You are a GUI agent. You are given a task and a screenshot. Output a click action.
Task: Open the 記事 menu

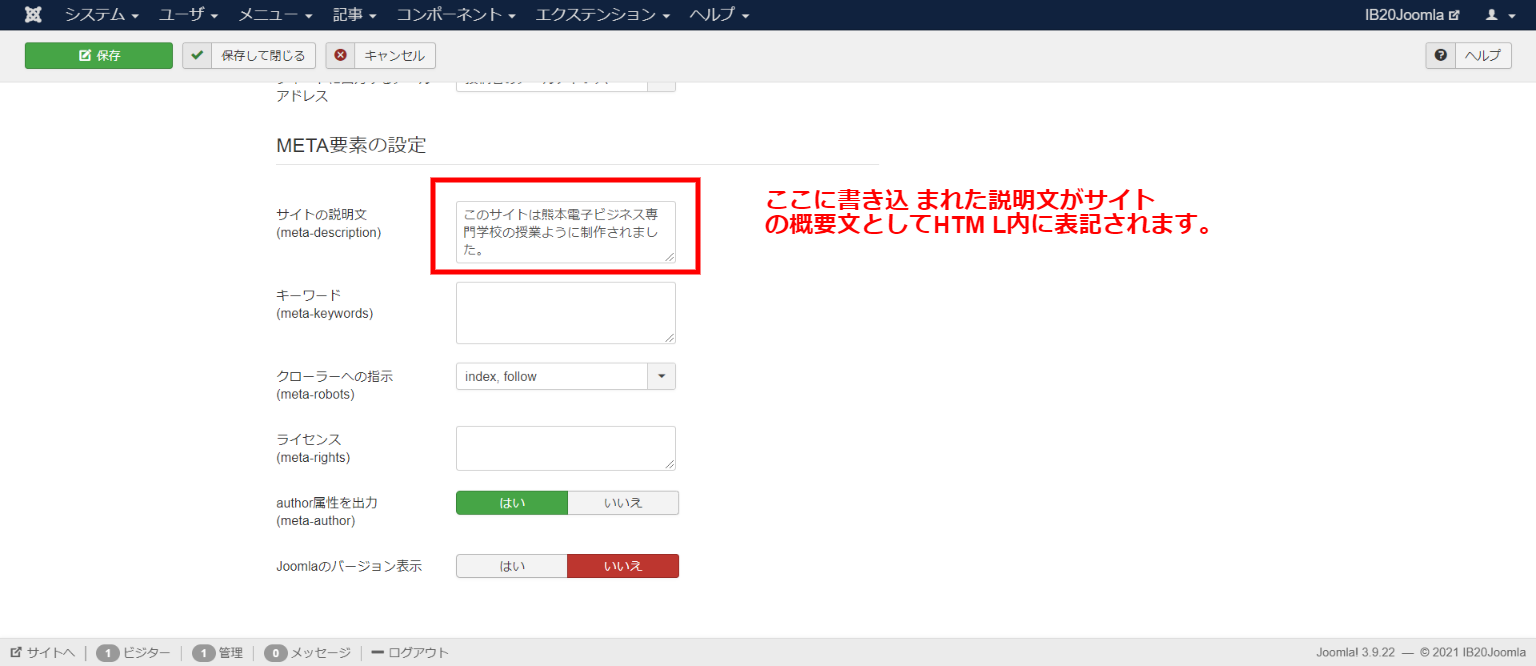click(354, 15)
